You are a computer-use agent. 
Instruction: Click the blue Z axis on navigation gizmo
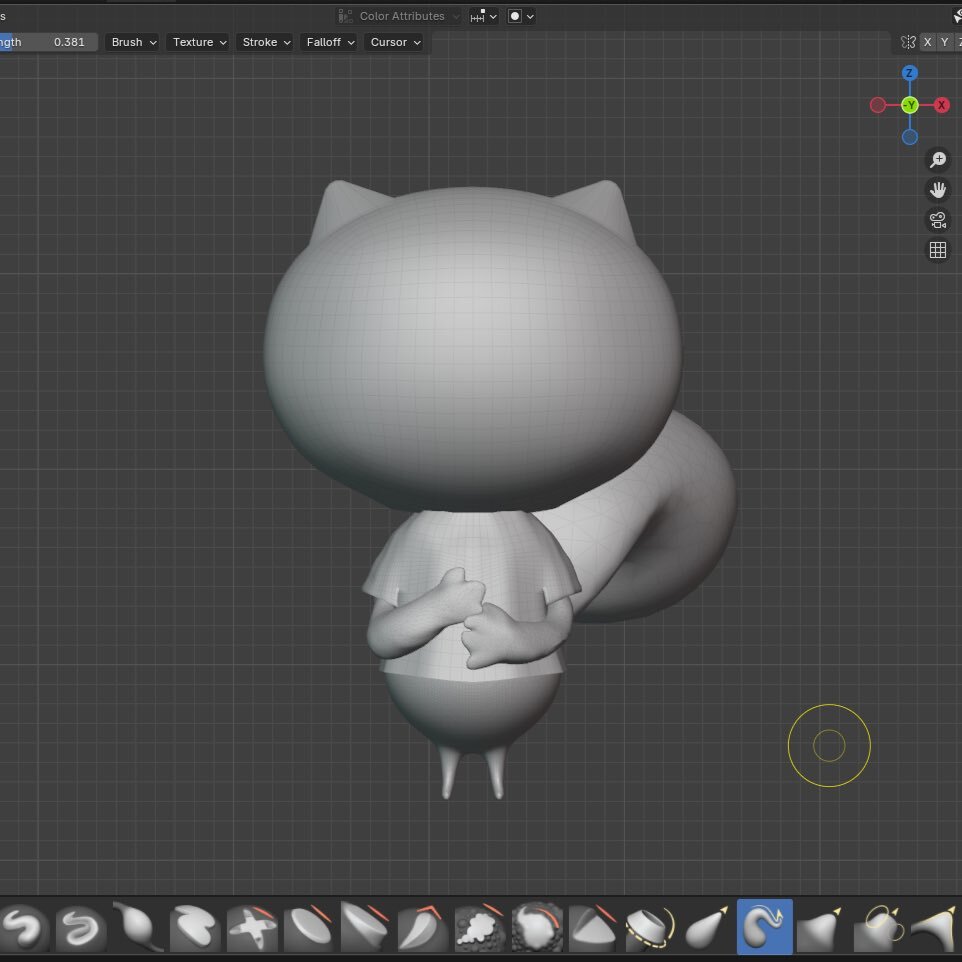(909, 73)
